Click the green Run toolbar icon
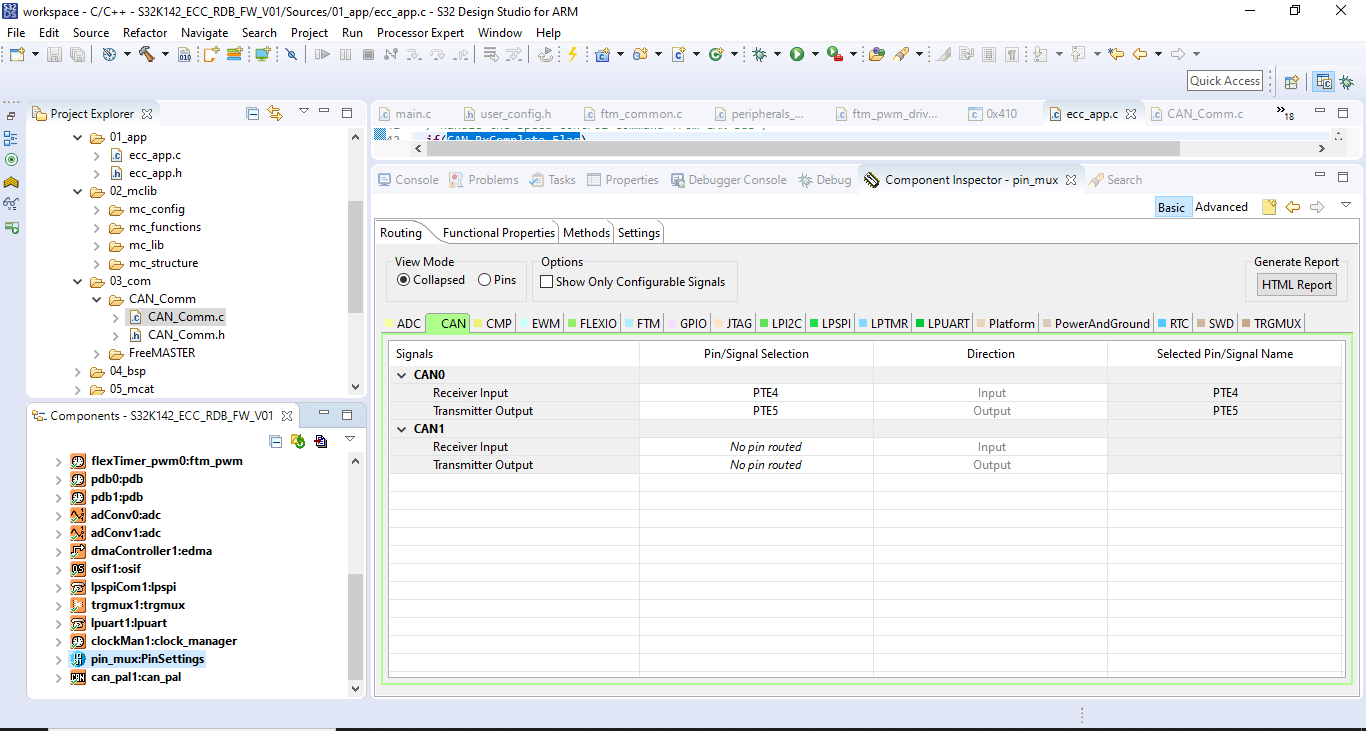This screenshot has height=731, width=1366. pos(797,54)
